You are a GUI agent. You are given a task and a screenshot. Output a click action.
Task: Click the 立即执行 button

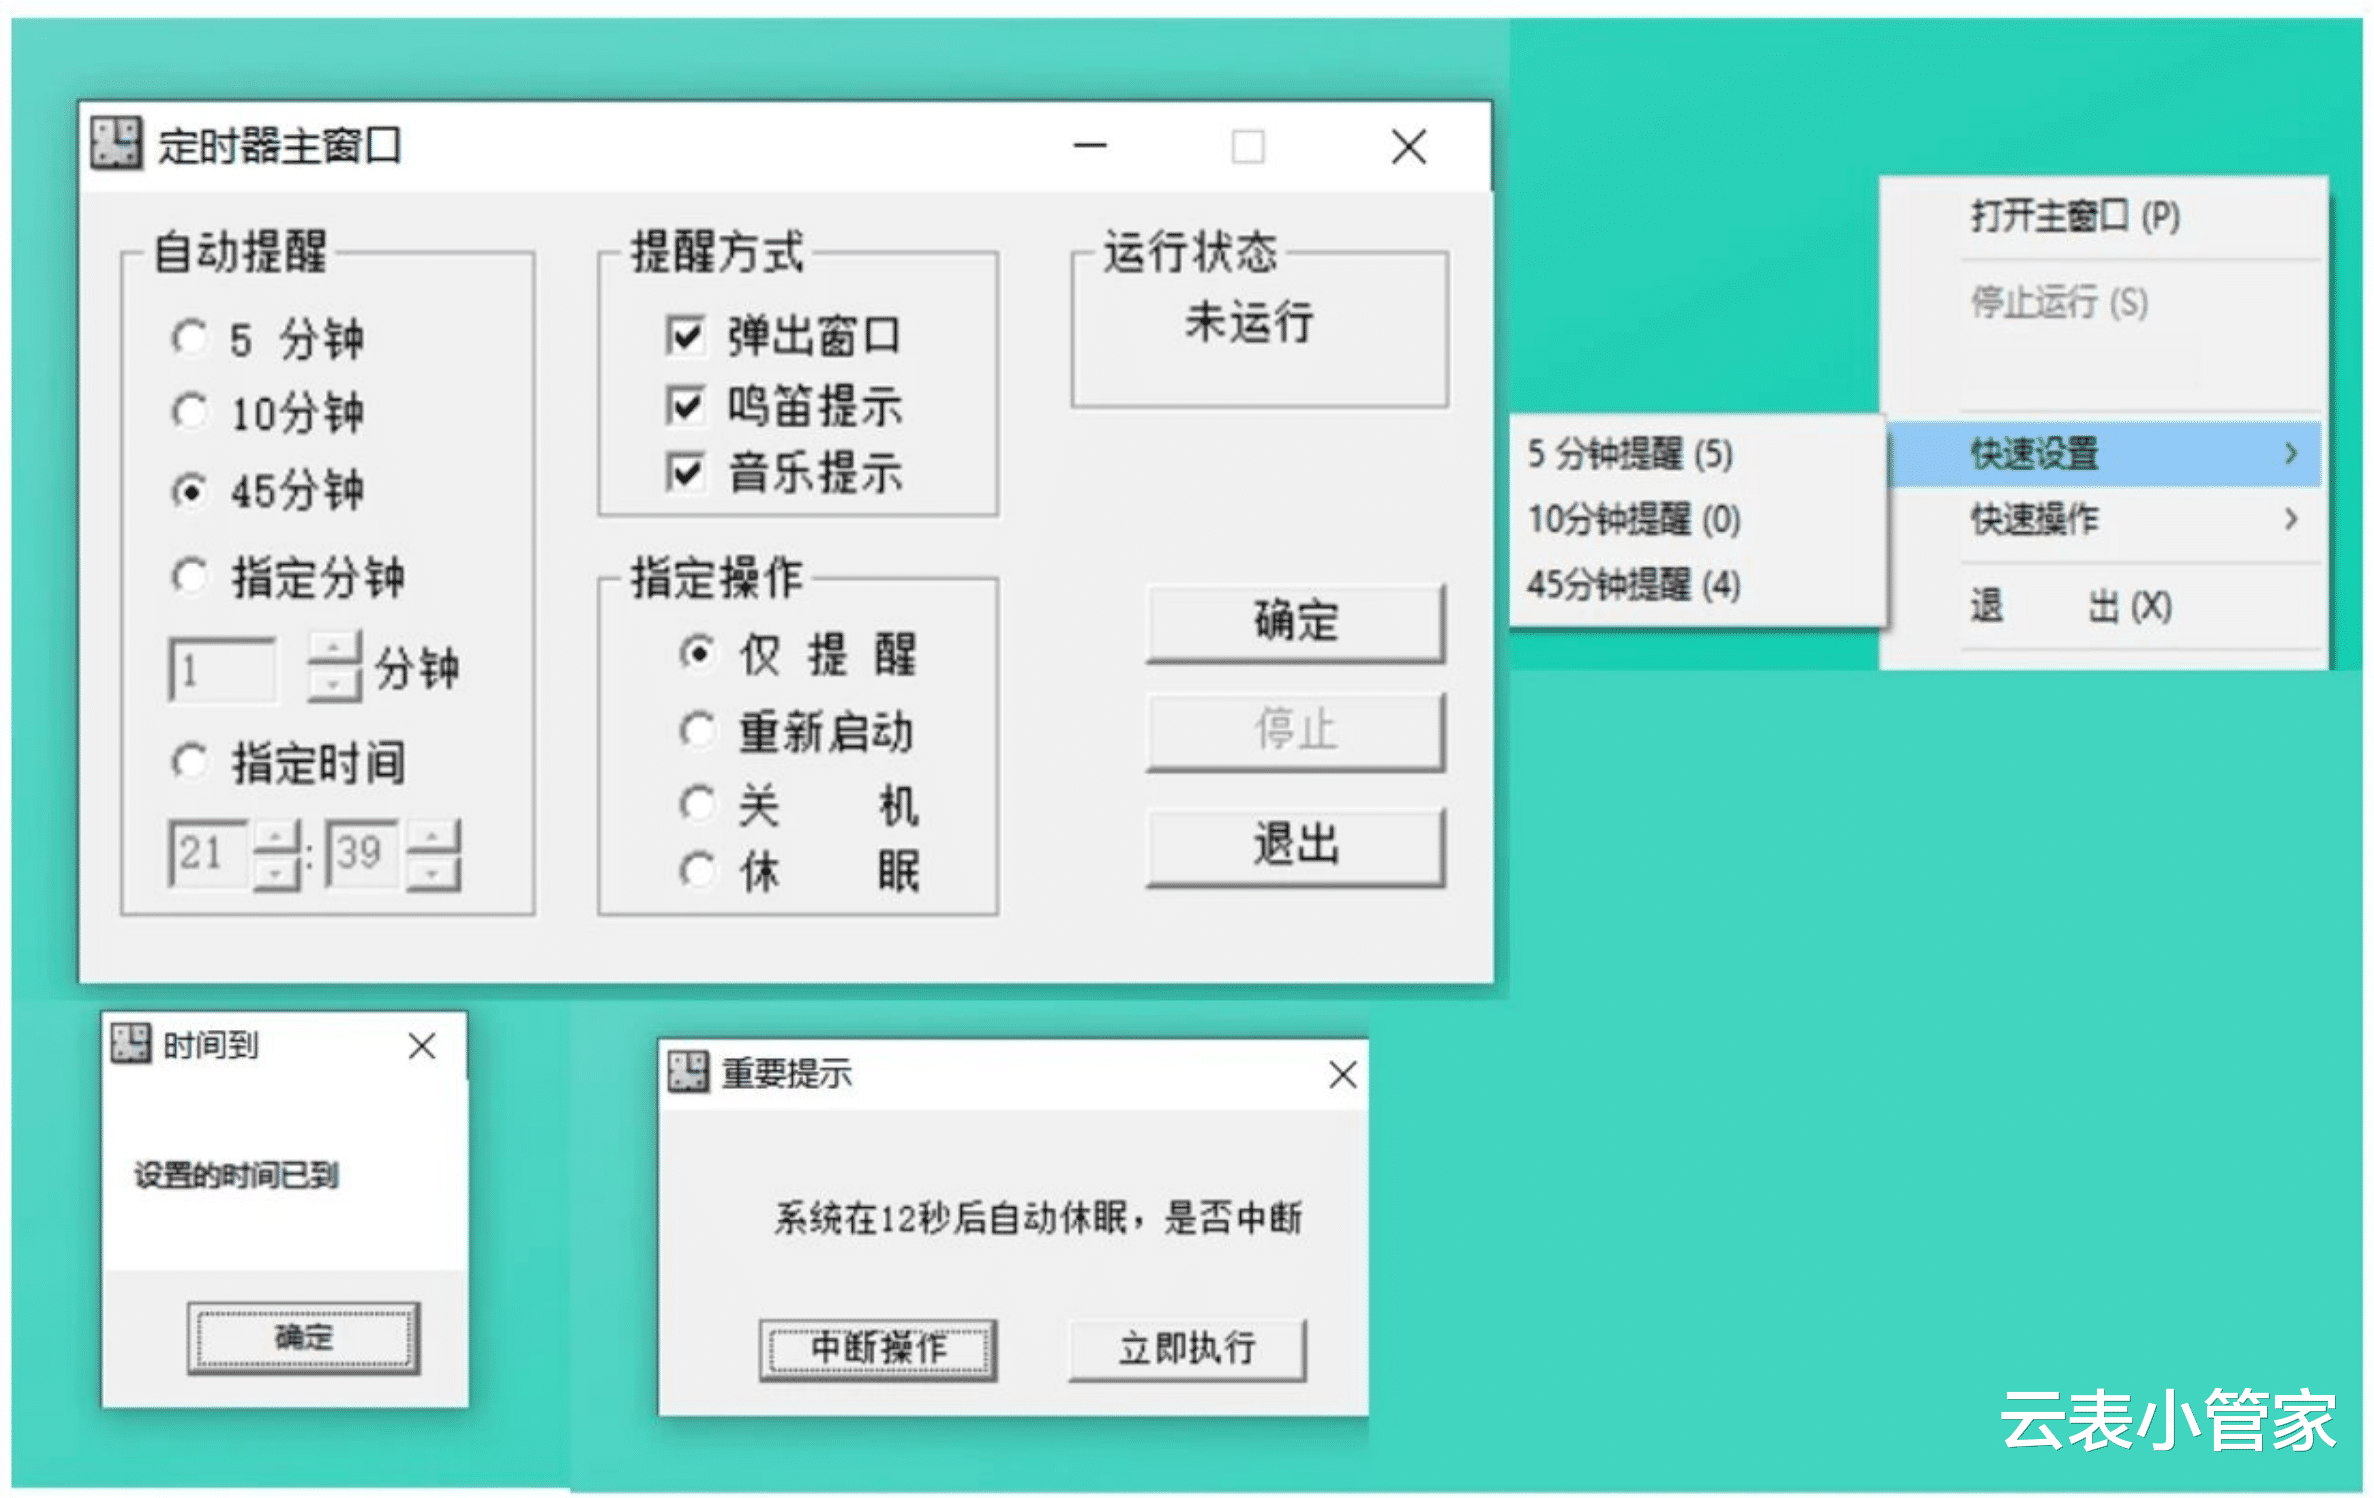(x=1186, y=1348)
